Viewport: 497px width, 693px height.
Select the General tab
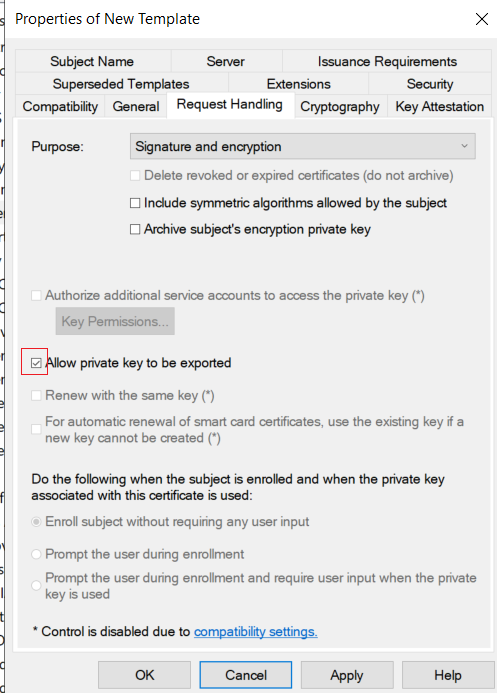point(136,107)
